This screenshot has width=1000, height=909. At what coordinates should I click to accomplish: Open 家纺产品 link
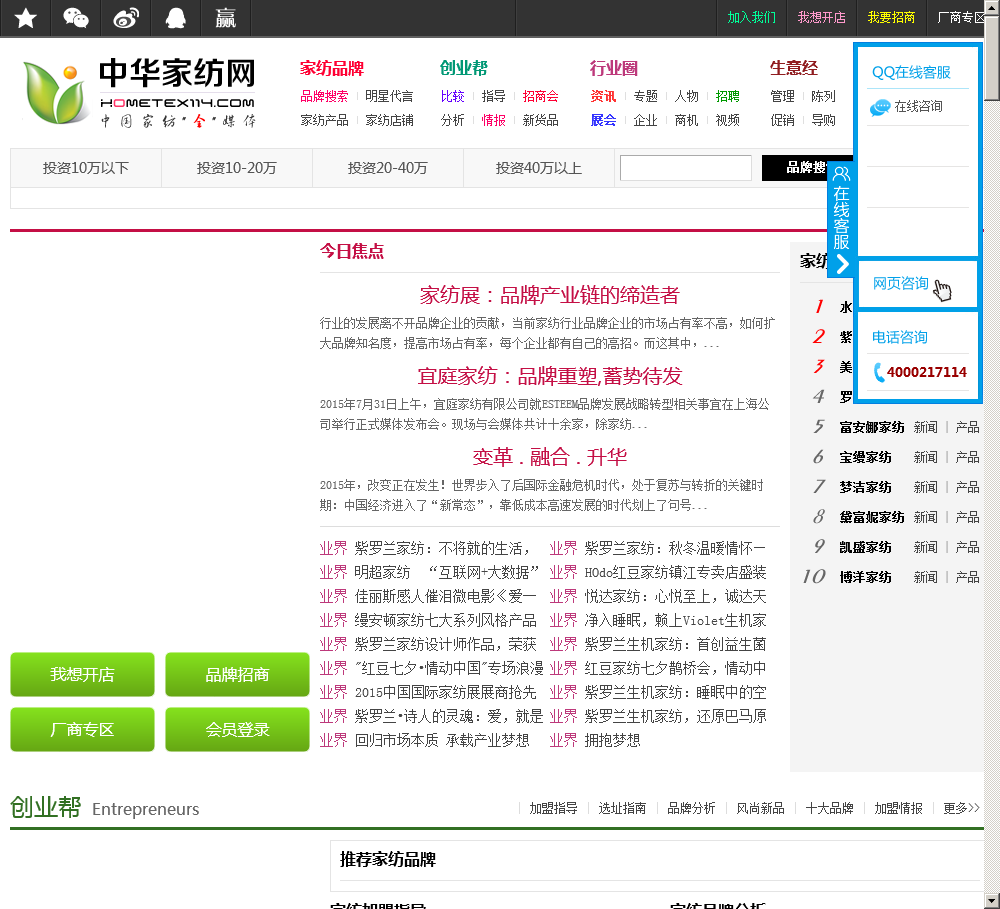[324, 121]
